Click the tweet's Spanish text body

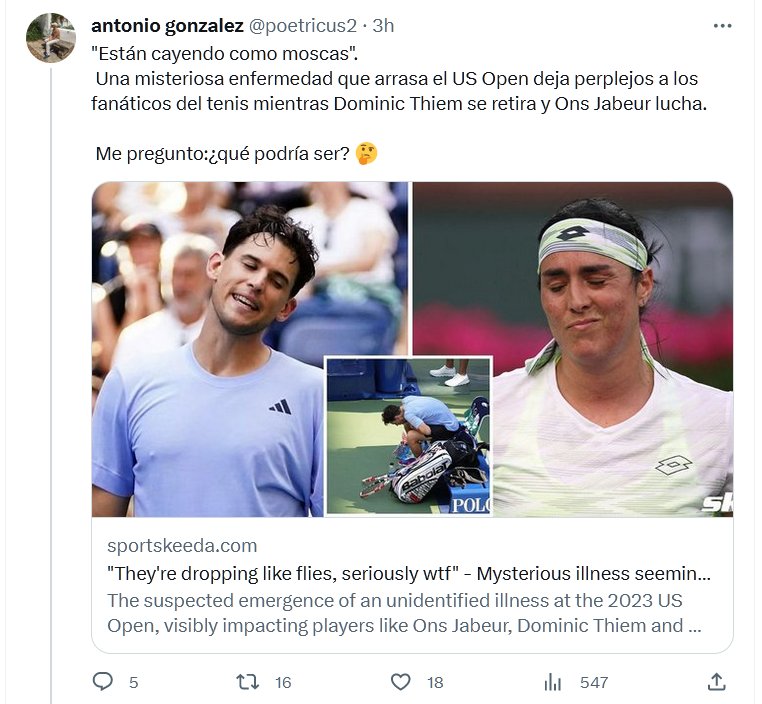(400, 90)
